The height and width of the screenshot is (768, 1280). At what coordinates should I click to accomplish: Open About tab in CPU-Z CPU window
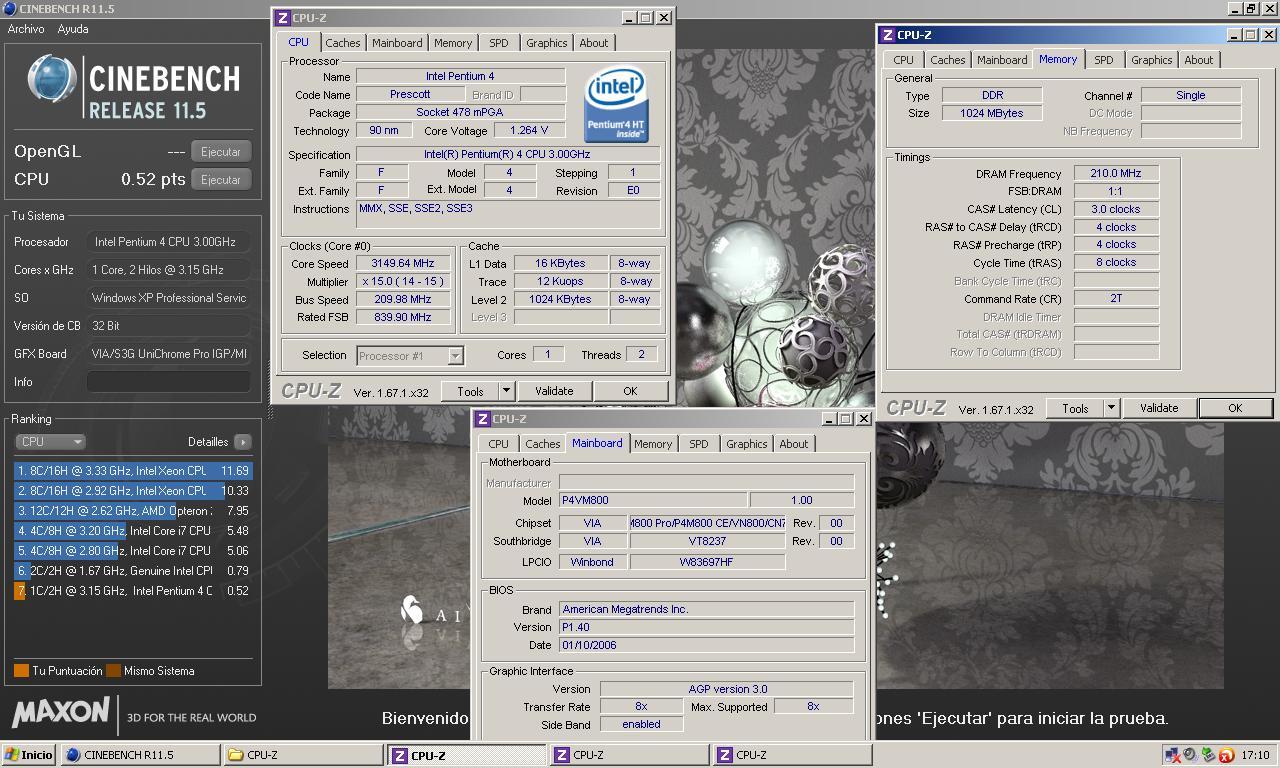pos(594,43)
